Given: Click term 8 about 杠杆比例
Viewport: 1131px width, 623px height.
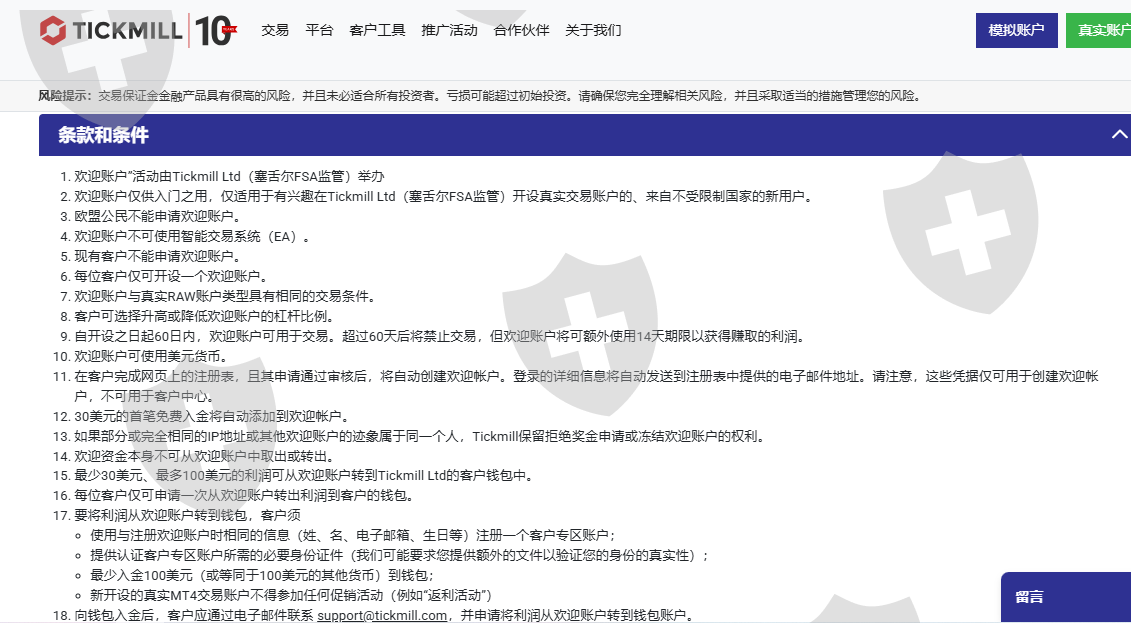Looking at the screenshot, I should pos(205,317).
